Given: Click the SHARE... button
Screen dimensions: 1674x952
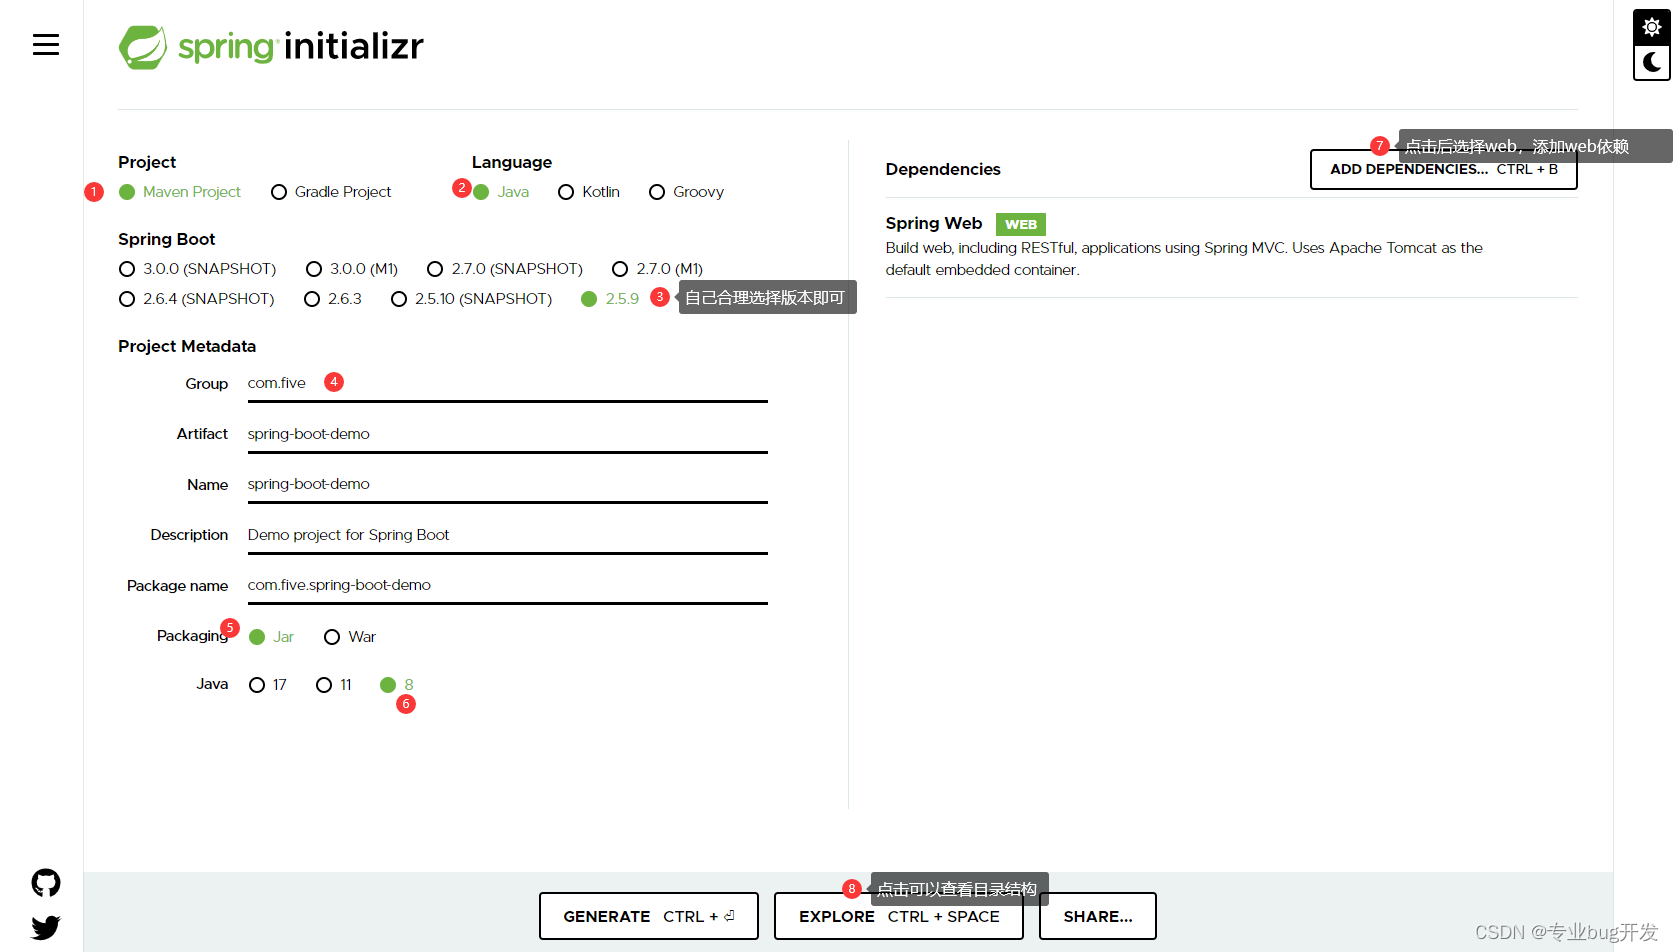Looking at the screenshot, I should point(1098,916).
